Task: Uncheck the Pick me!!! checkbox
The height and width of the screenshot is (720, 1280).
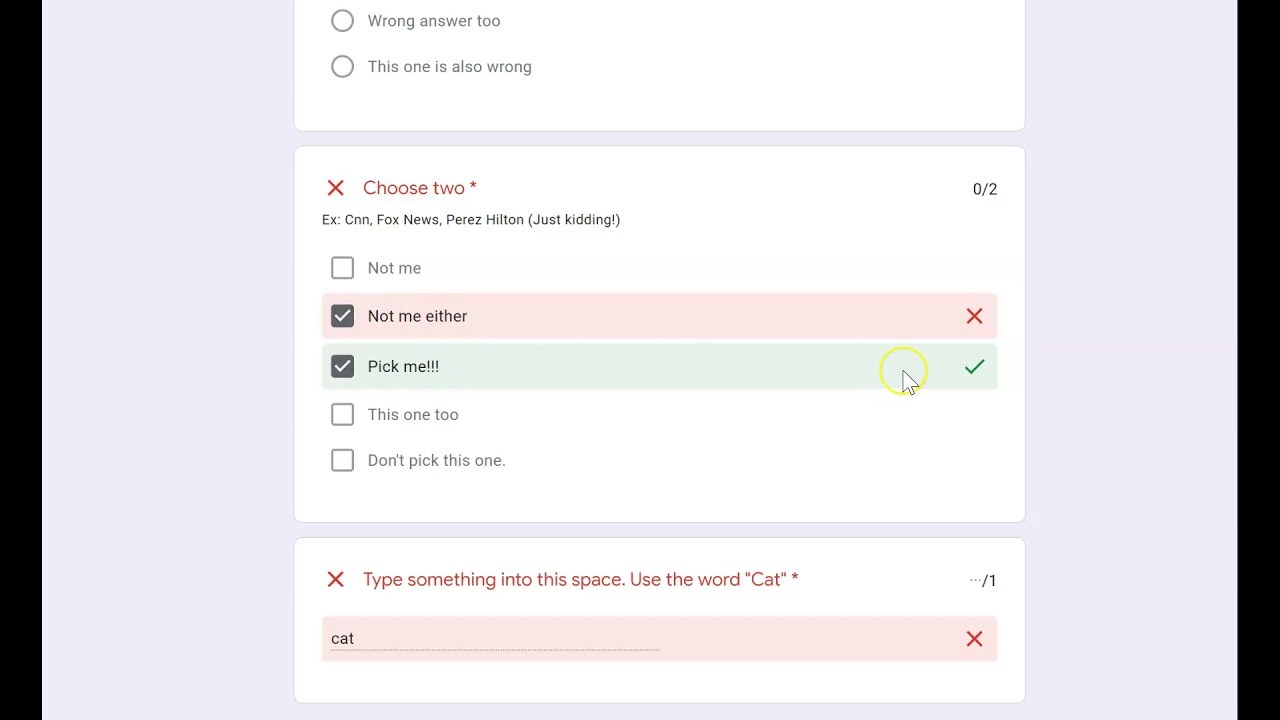Action: pos(342,366)
